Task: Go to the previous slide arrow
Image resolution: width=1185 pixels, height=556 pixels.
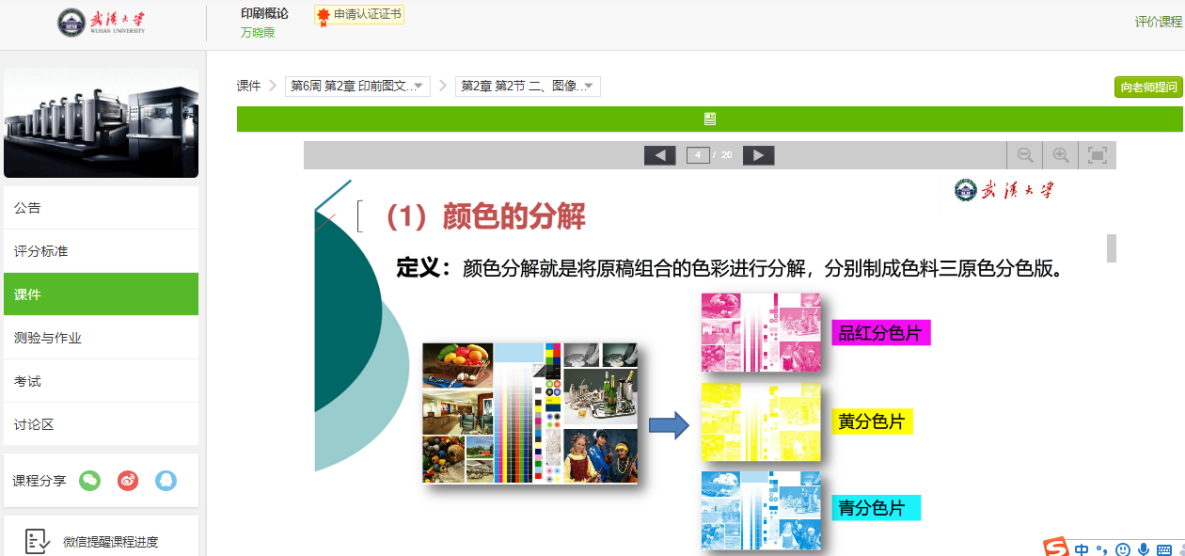Action: coord(660,155)
